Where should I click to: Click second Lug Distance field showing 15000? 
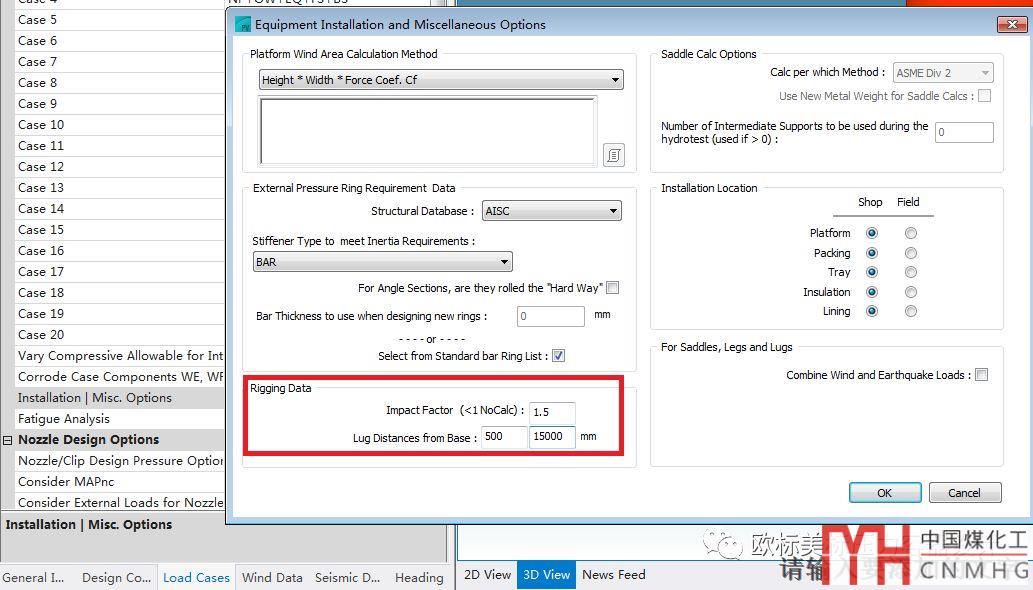[x=552, y=437]
